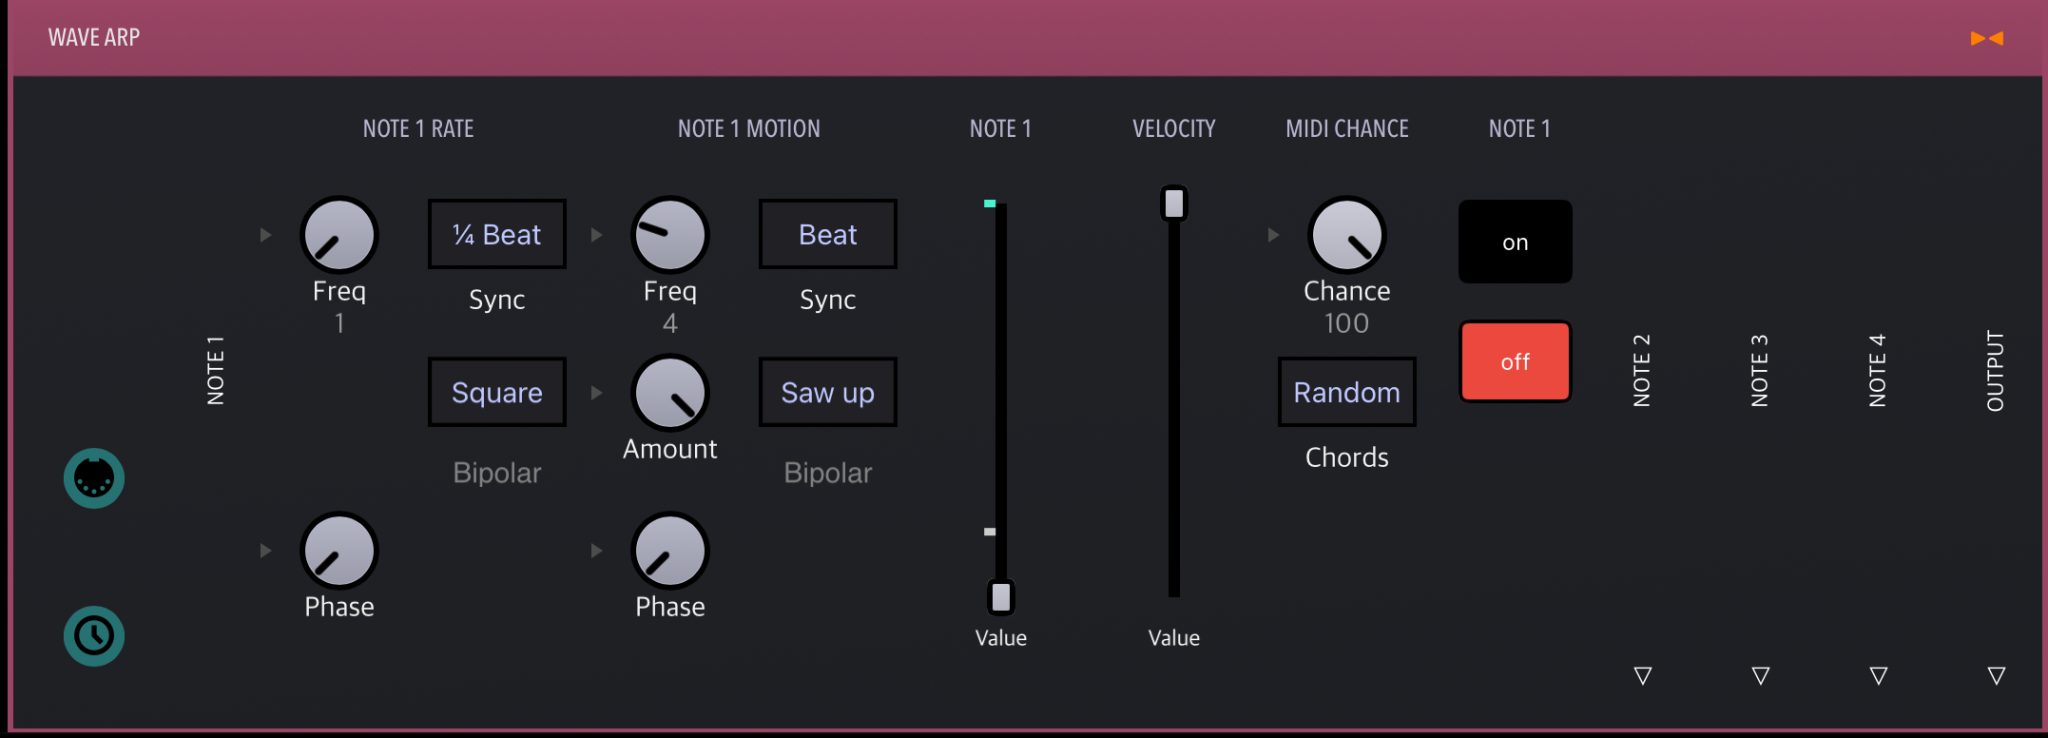The height and width of the screenshot is (738, 2048).
Task: Toggle Sync under the Beat selector
Action: [828, 300]
